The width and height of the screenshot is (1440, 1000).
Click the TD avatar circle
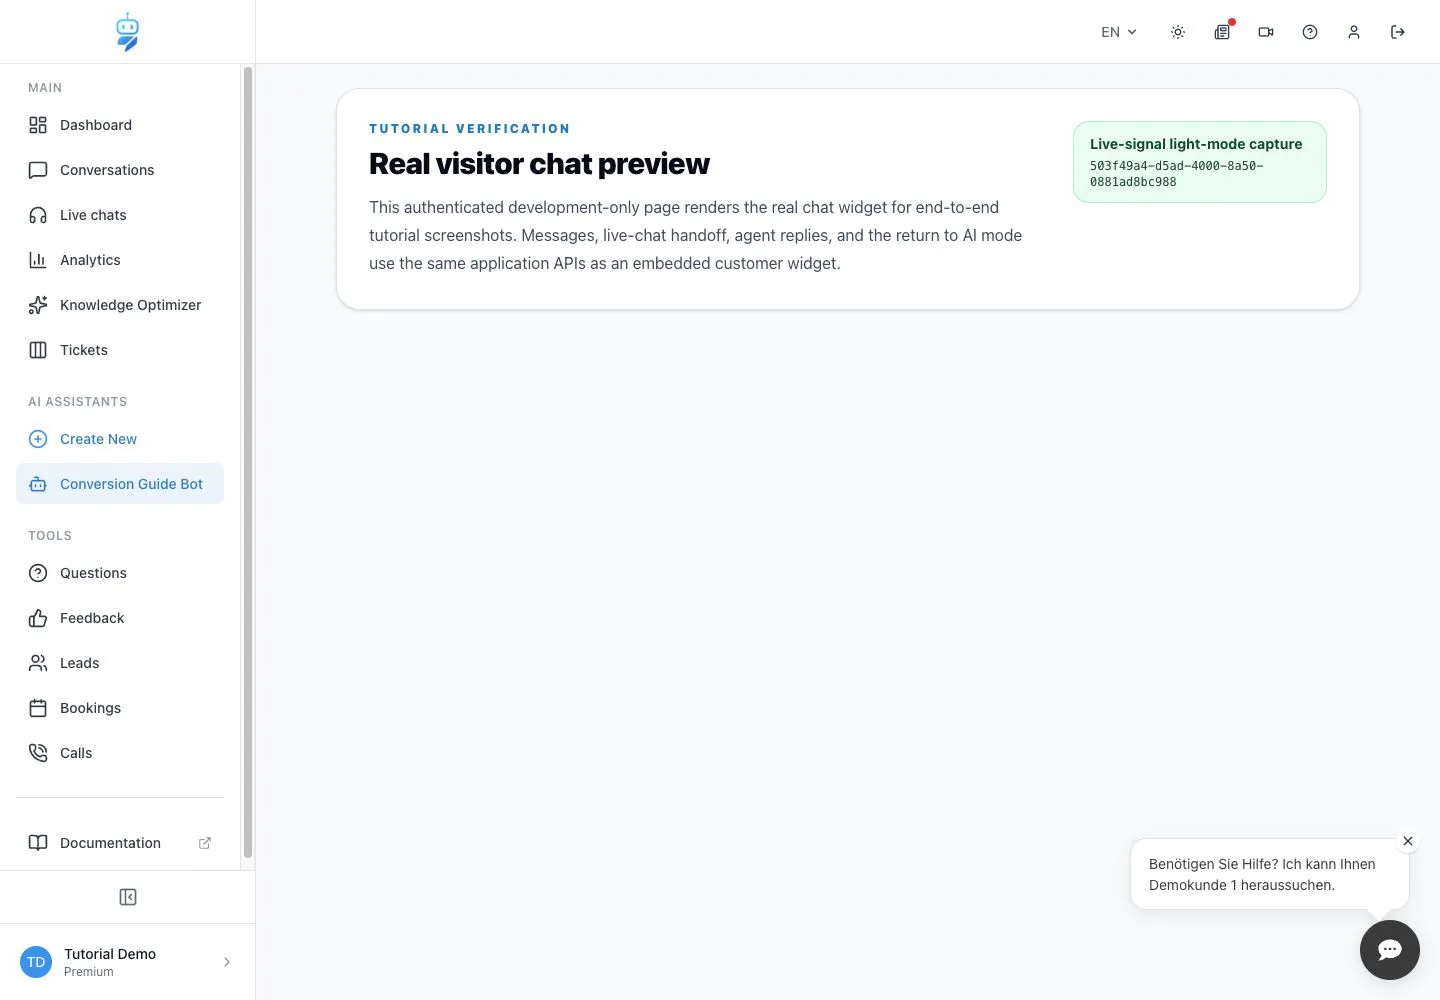pos(36,962)
